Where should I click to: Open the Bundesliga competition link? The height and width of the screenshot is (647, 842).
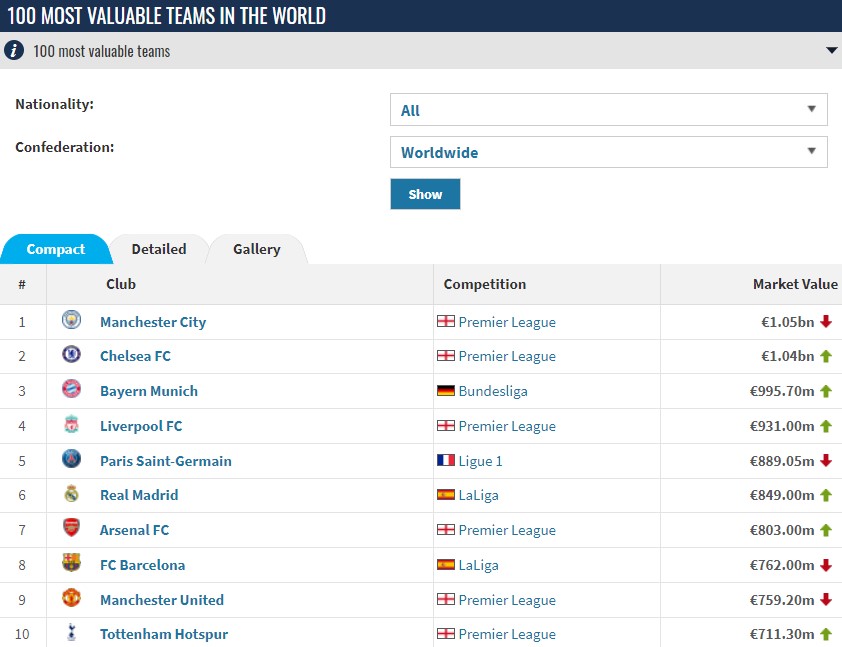click(493, 391)
